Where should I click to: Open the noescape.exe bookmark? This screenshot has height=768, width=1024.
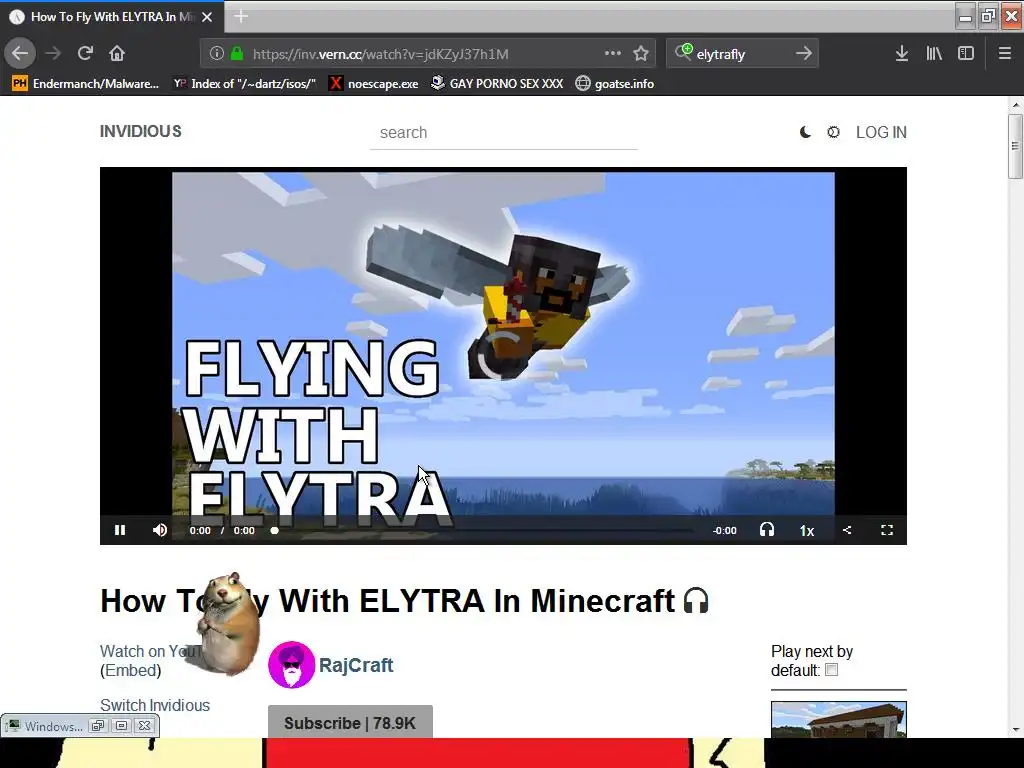coord(374,84)
